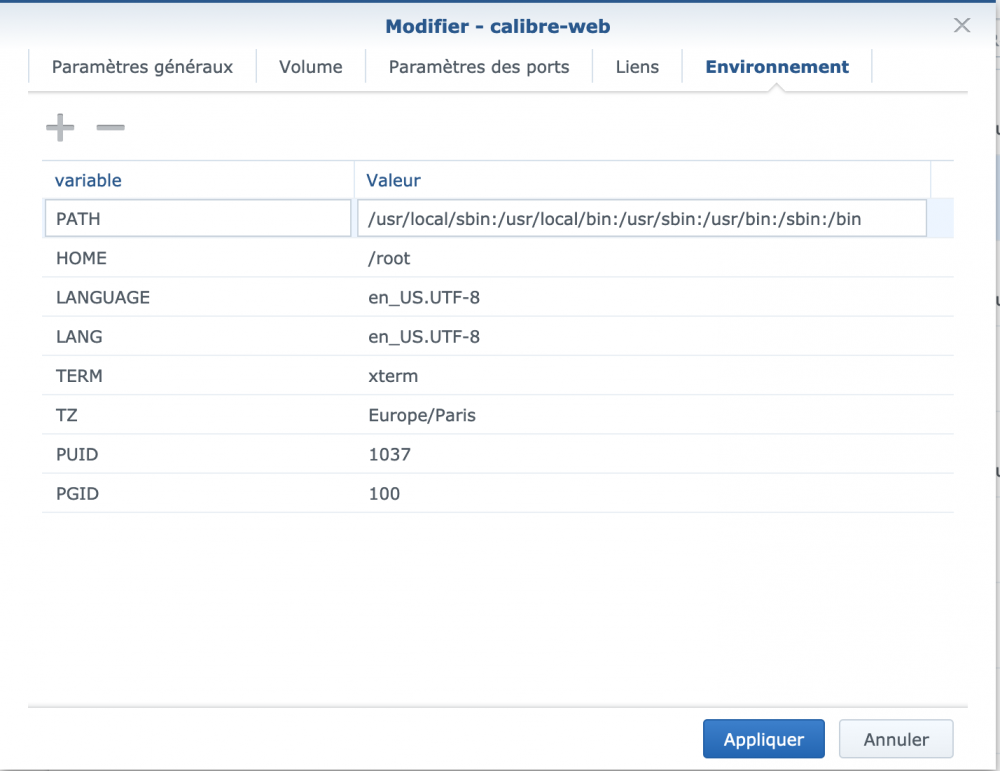This screenshot has height=771, width=1000.
Task: Select en_US.UTF-8 value in LANGUAGE row
Action: pyautogui.click(x=424, y=298)
